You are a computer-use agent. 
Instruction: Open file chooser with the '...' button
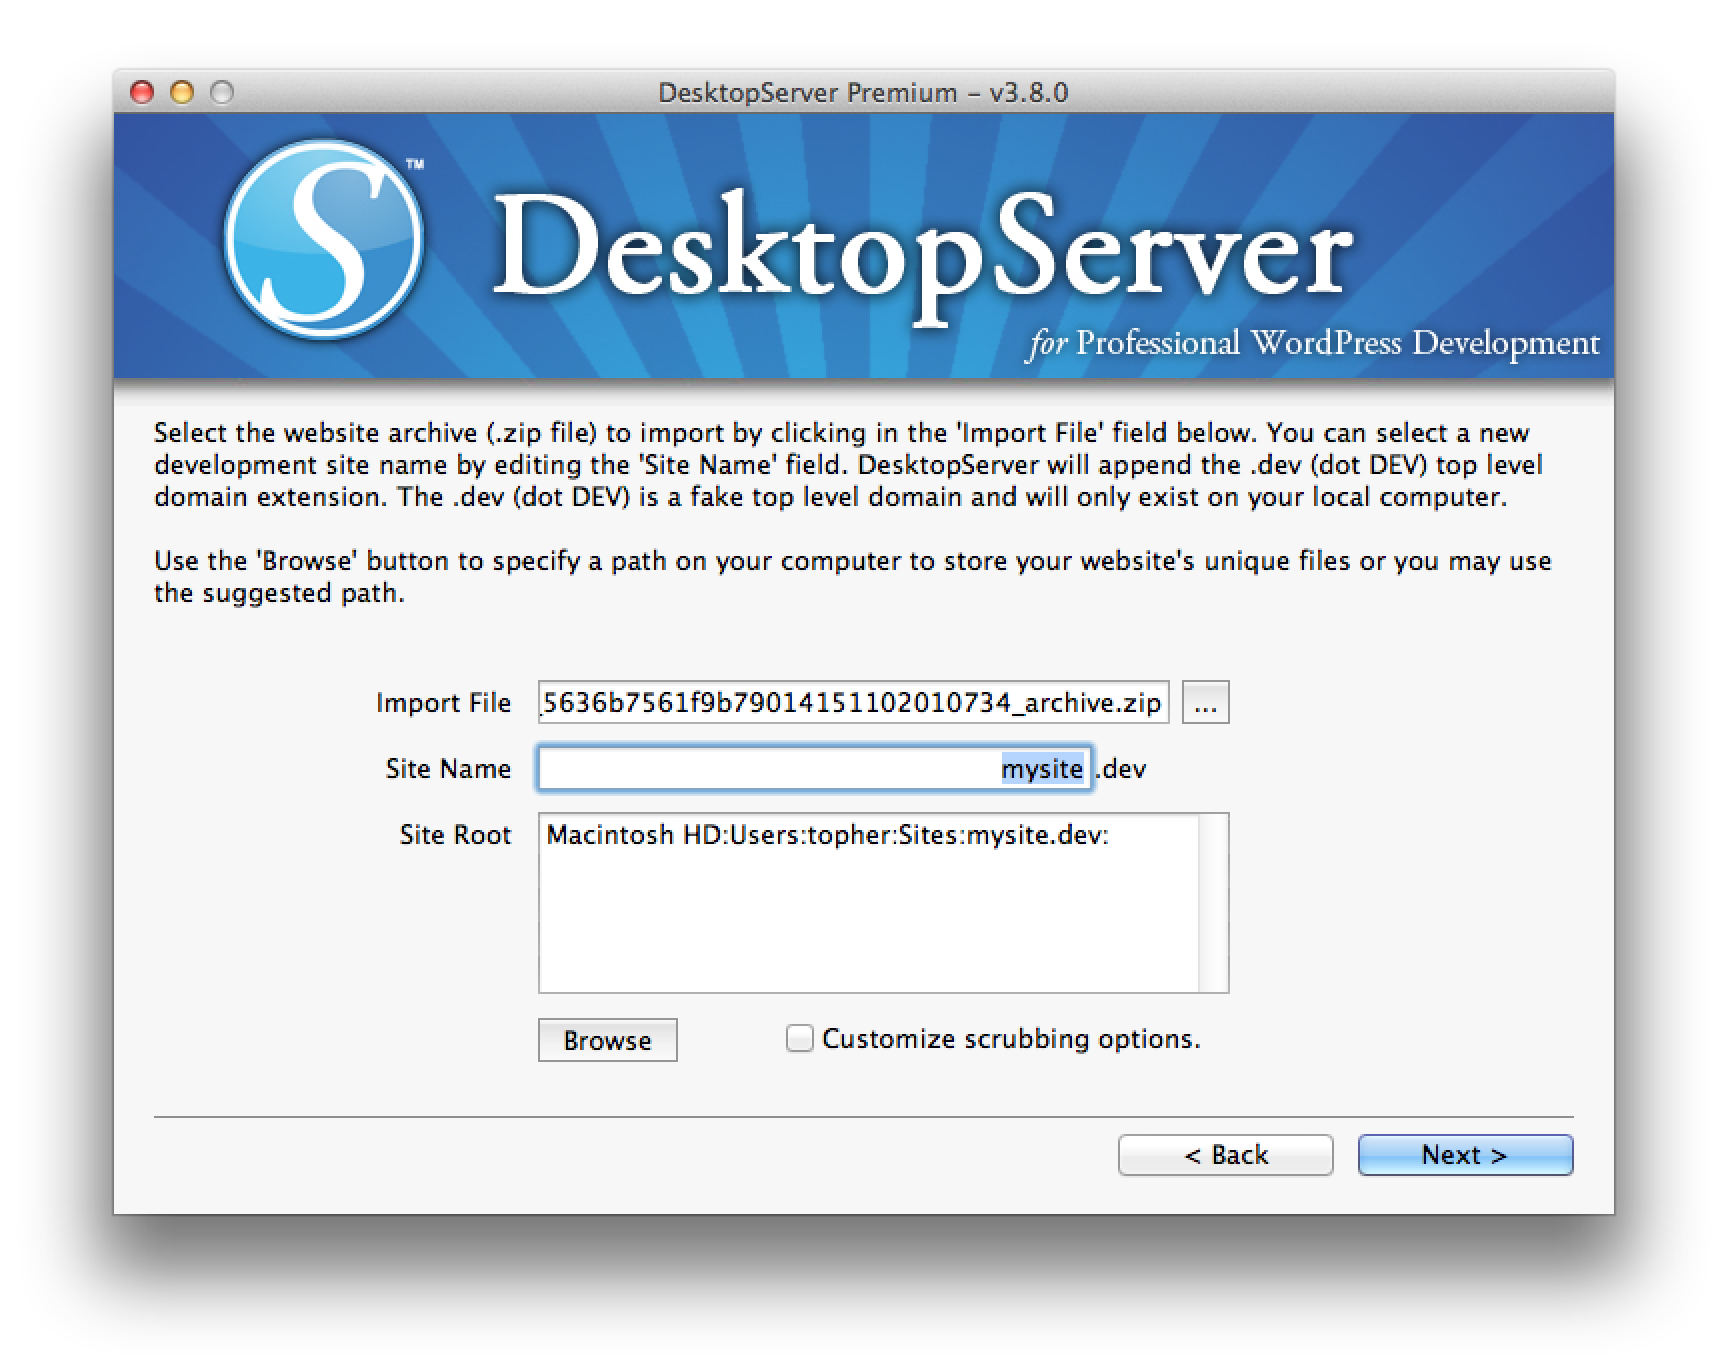point(1205,702)
